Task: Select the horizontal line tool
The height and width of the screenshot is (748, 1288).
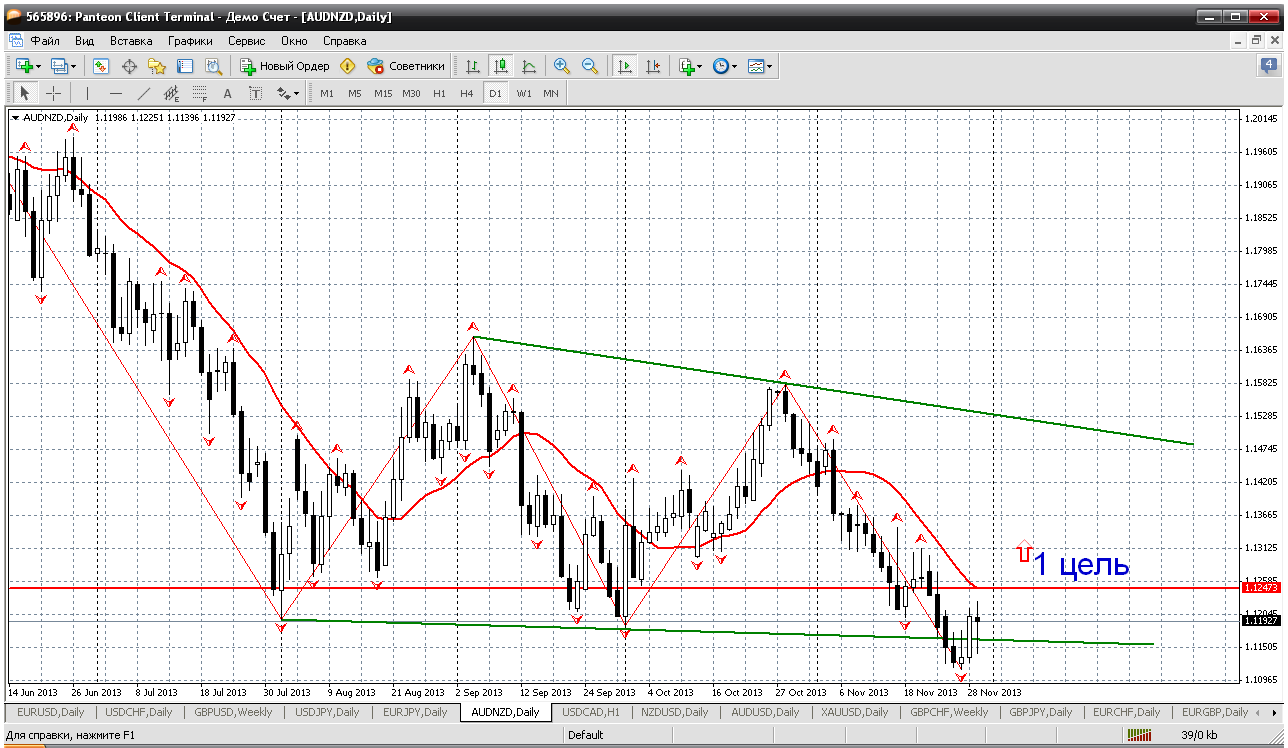Action: [115, 93]
